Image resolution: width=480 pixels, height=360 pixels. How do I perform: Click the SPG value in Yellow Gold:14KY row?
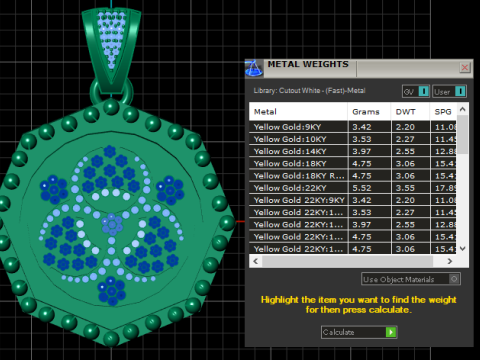[445, 151]
